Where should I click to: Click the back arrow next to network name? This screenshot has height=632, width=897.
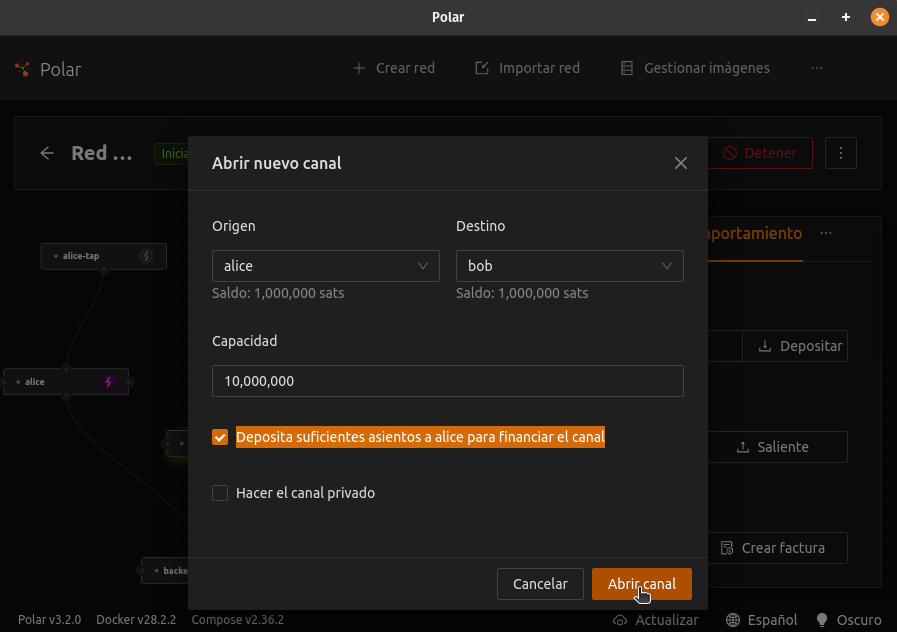pyautogui.click(x=47, y=153)
